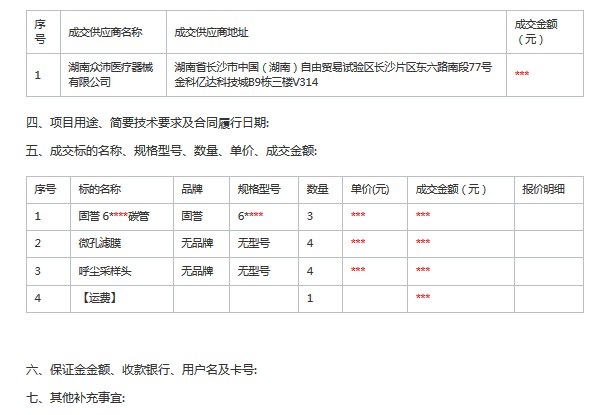Click the red *** supplier deal amount
Viewport: 599px width, 415px height.
[522, 73]
